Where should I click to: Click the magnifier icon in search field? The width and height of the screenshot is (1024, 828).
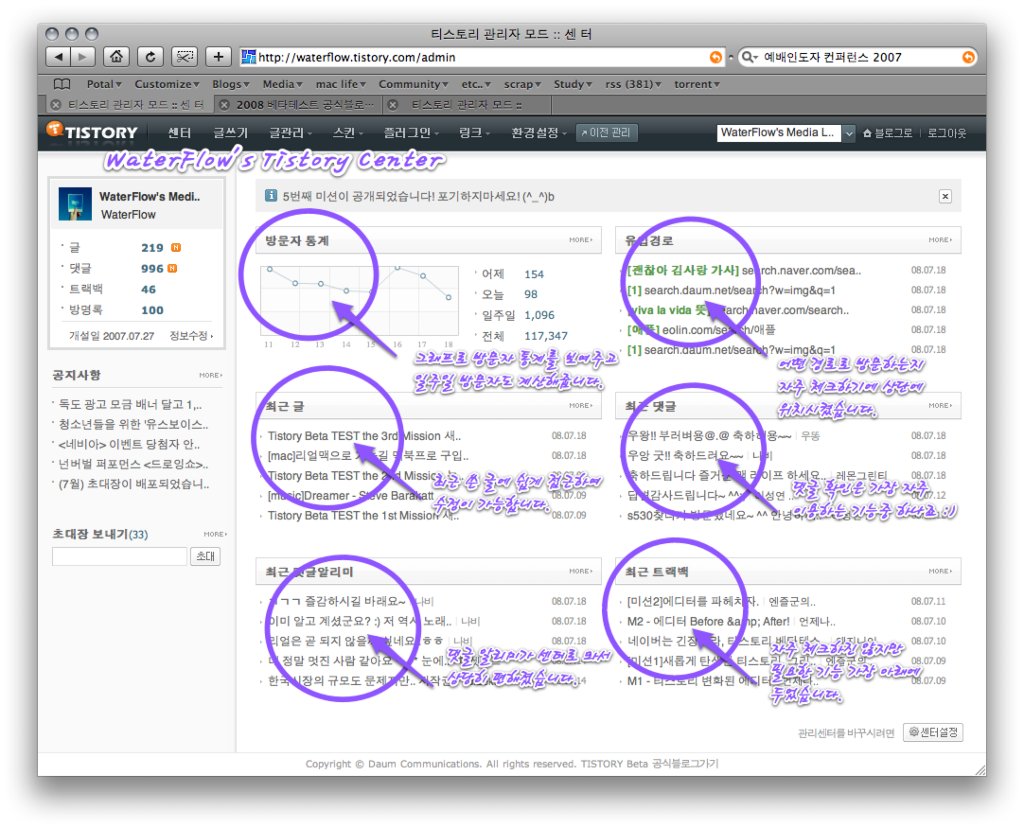coord(749,57)
